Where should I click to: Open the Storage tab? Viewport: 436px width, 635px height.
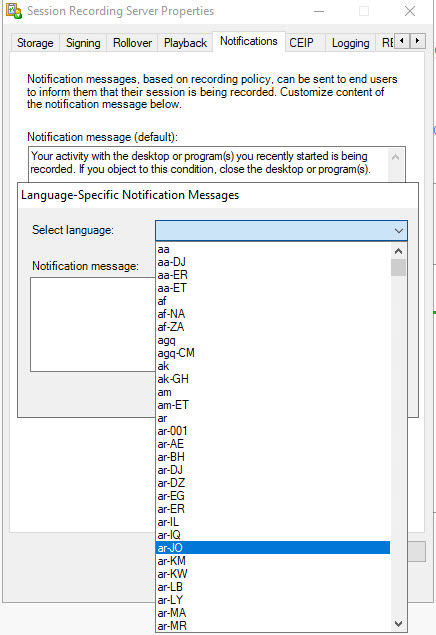click(35, 43)
